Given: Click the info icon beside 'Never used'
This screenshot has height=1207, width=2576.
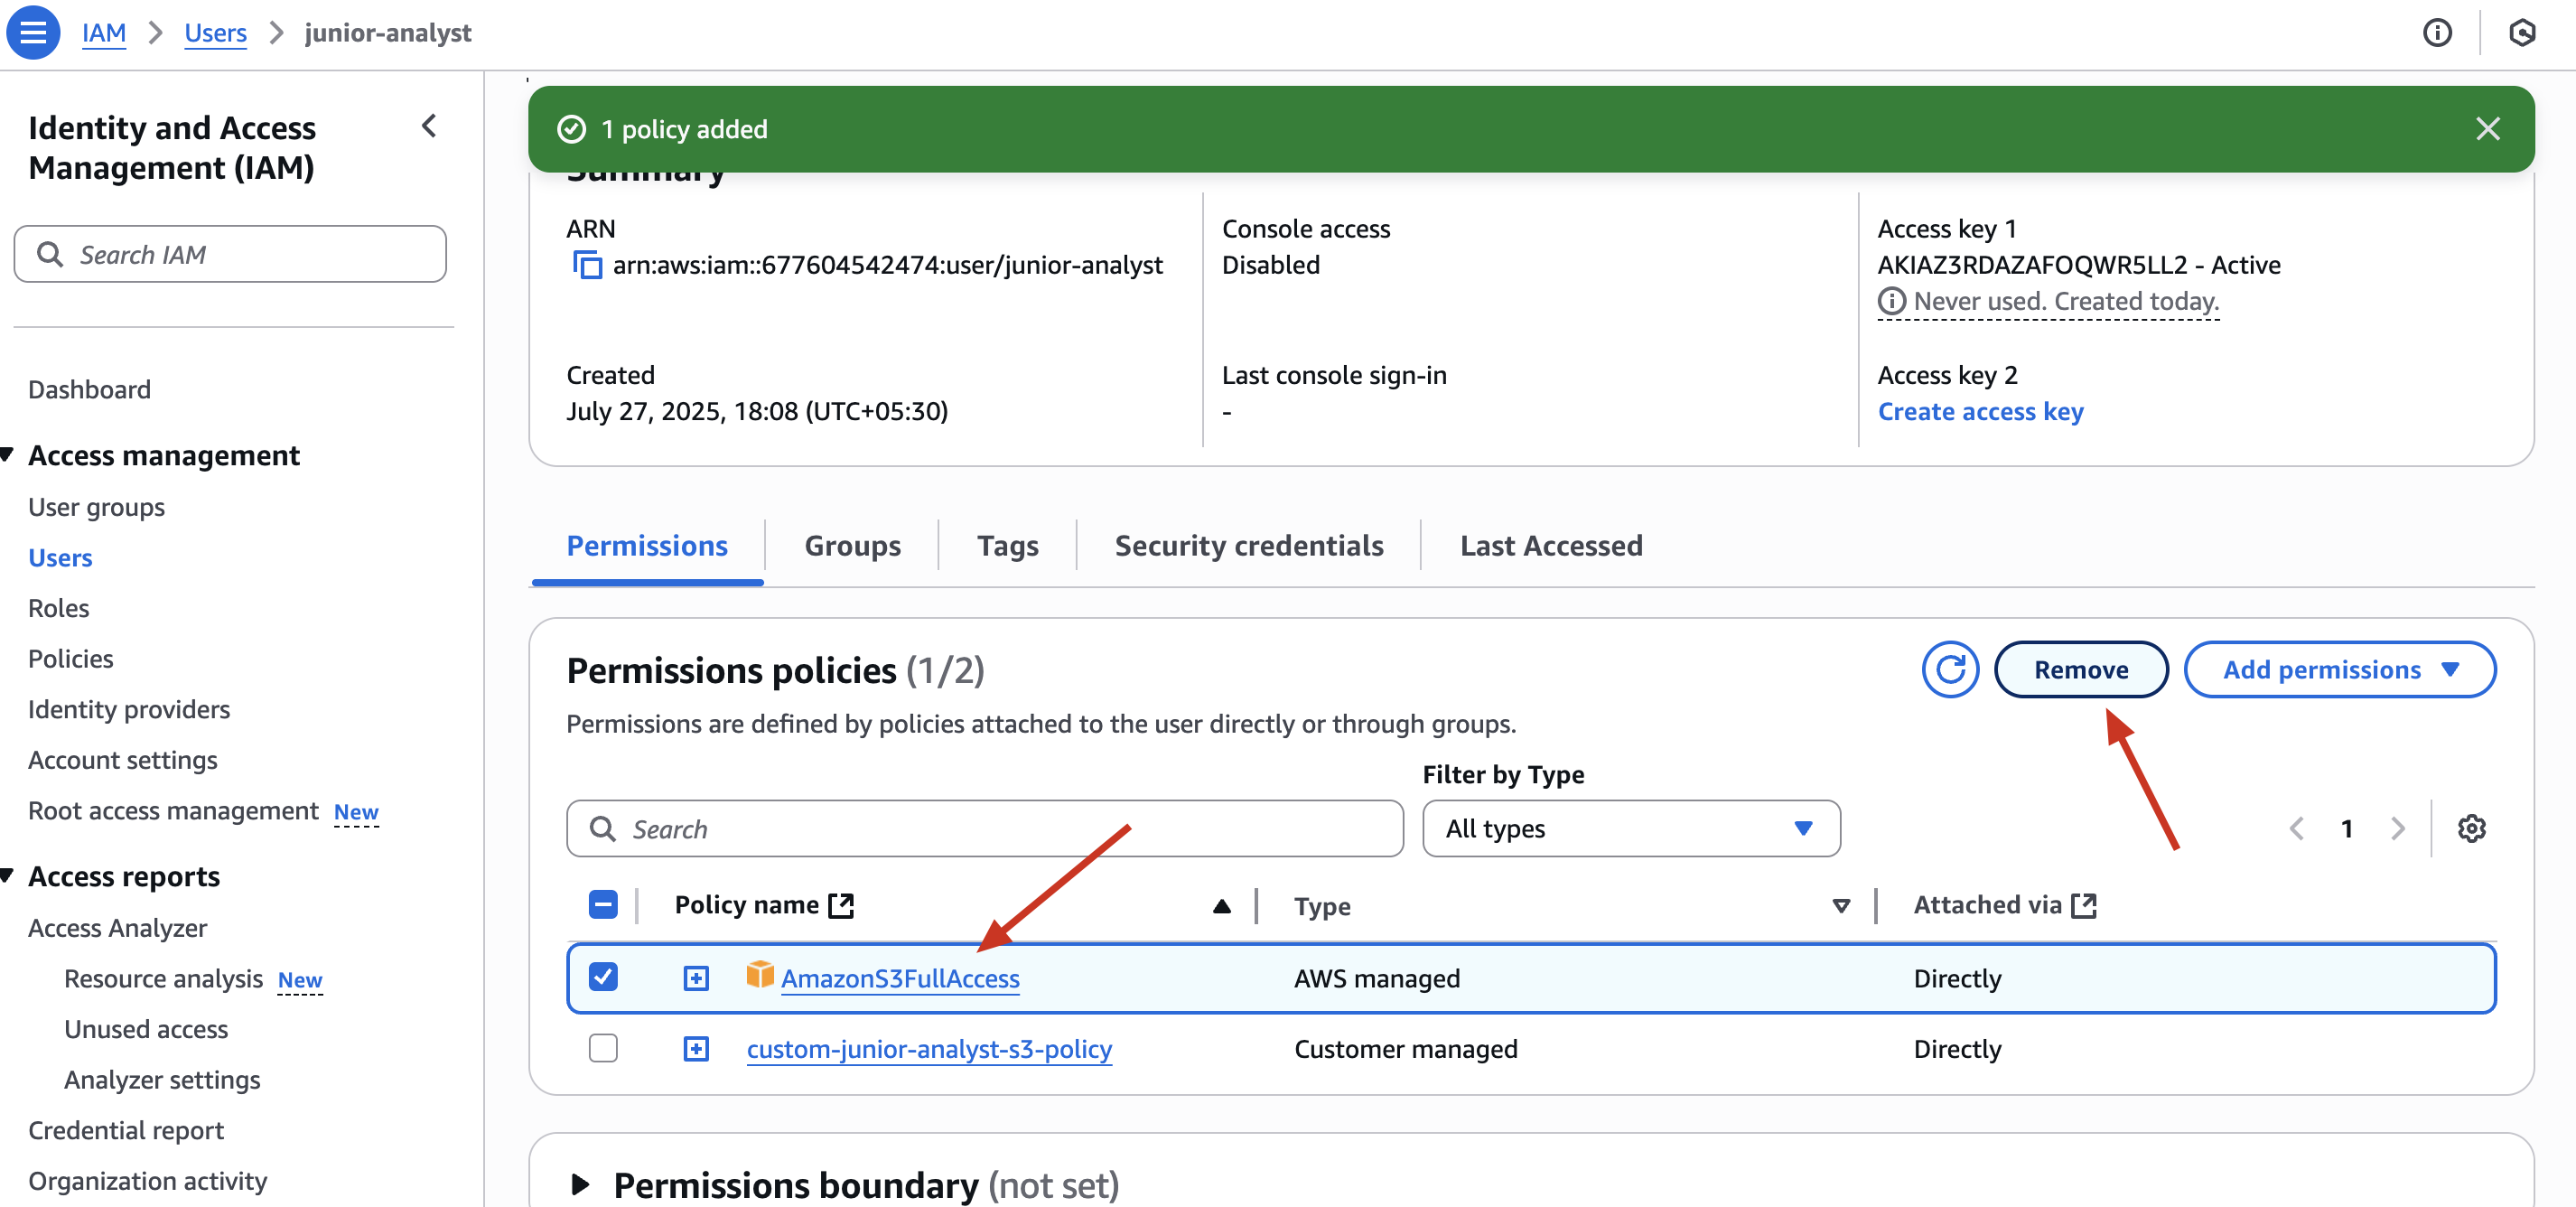Looking at the screenshot, I should (x=1891, y=301).
